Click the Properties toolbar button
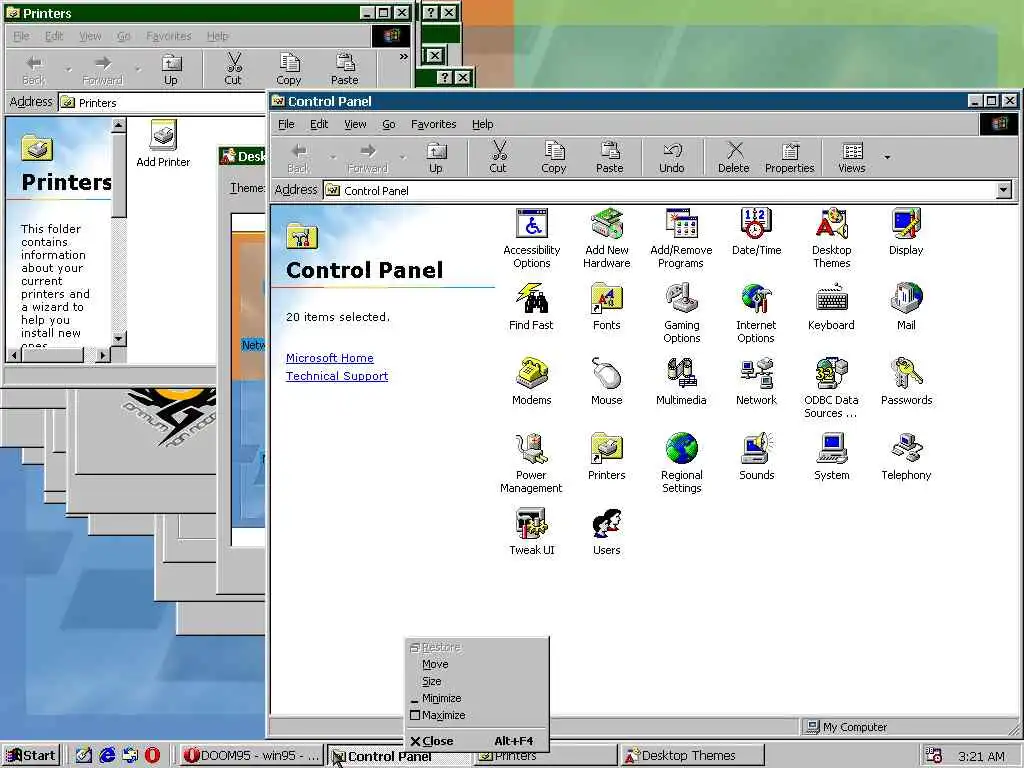 point(790,157)
